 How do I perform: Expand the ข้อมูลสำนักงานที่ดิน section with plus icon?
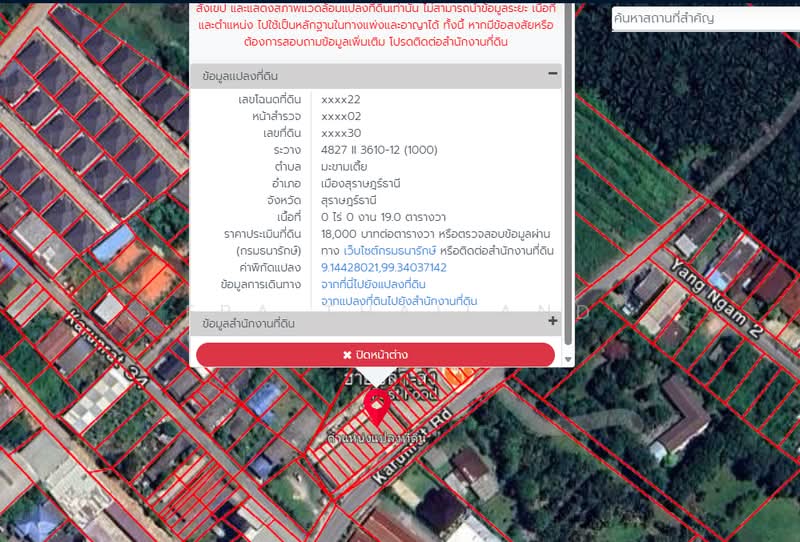(x=553, y=321)
